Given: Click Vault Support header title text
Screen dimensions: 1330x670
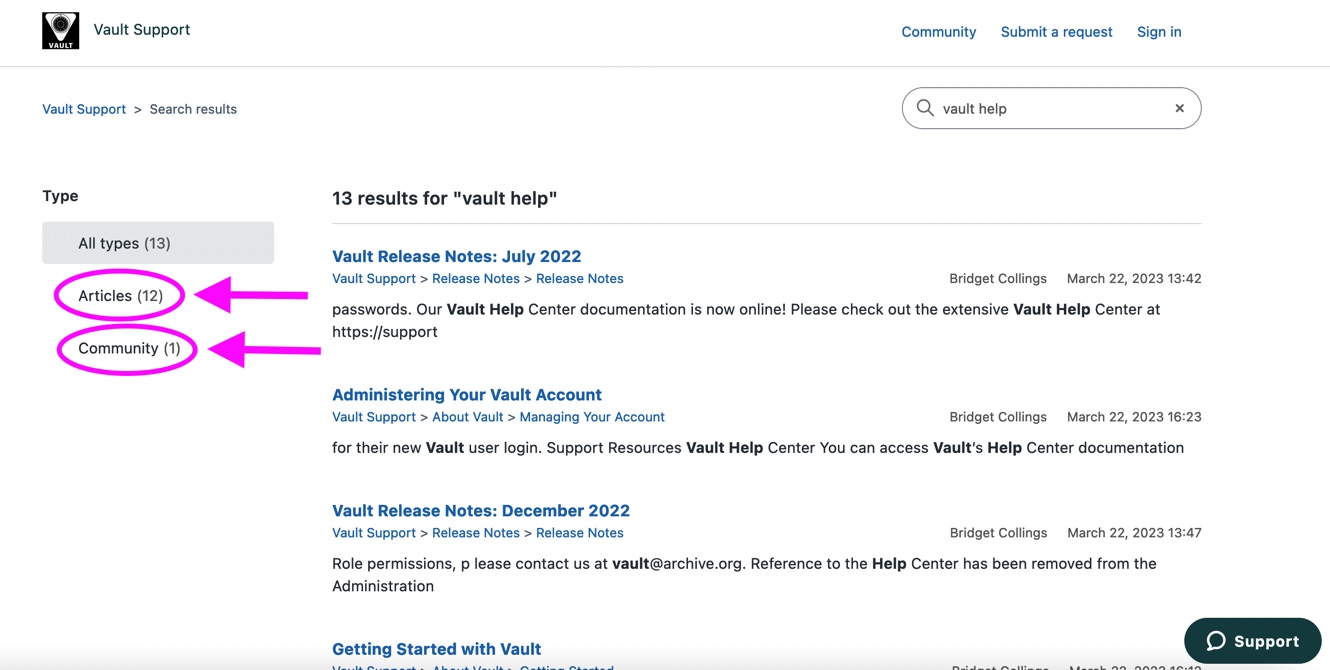Looking at the screenshot, I should coord(141,30).
